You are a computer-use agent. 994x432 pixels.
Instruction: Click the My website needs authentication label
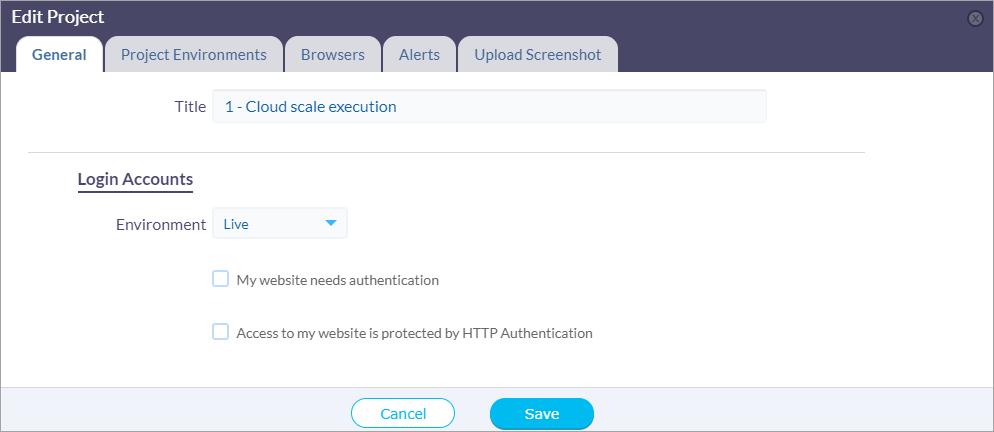coord(337,280)
